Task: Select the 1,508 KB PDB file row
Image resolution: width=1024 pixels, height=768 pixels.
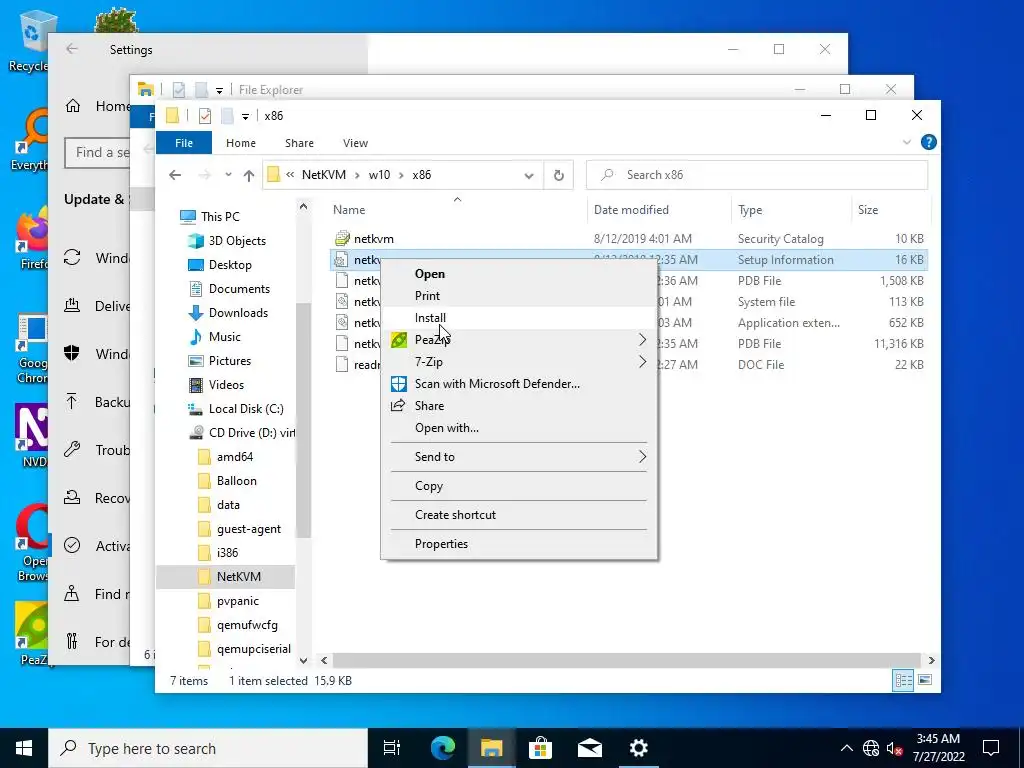Action: pos(629,281)
